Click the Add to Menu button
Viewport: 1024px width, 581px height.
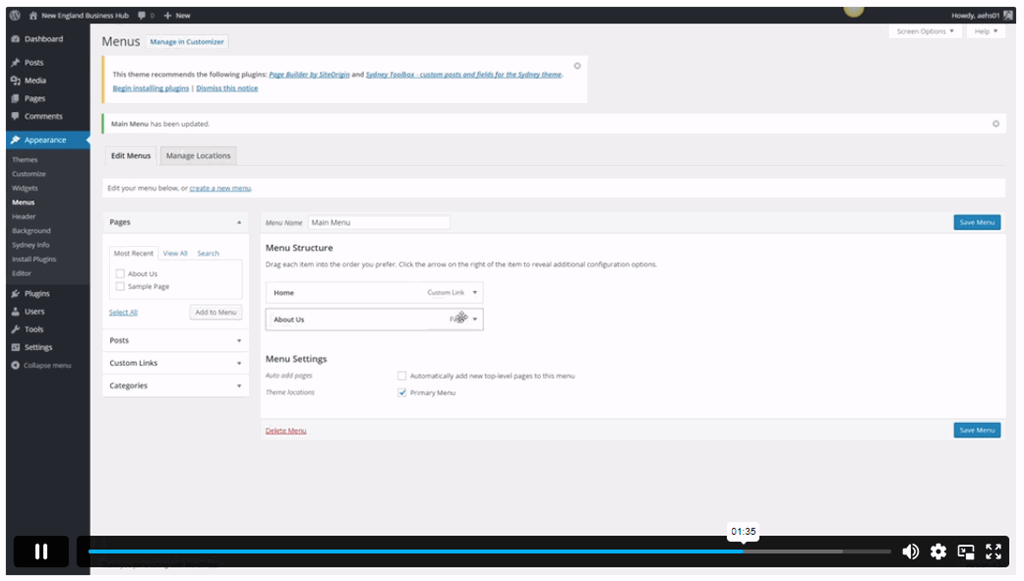(216, 312)
